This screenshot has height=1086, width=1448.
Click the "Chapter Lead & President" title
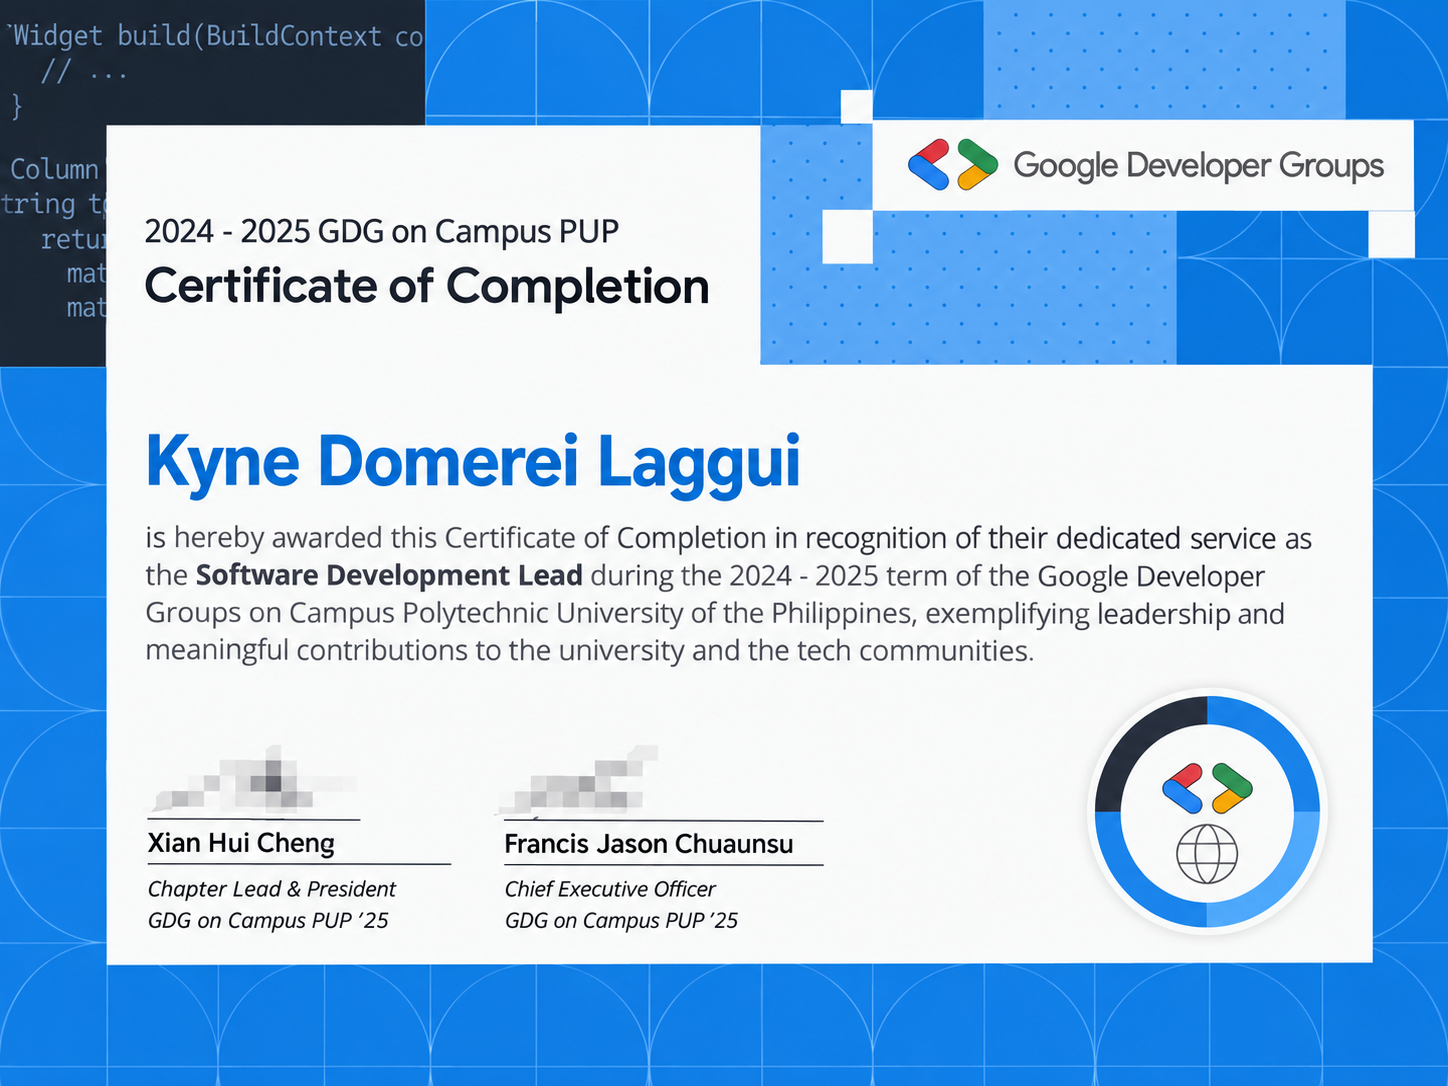[272, 889]
